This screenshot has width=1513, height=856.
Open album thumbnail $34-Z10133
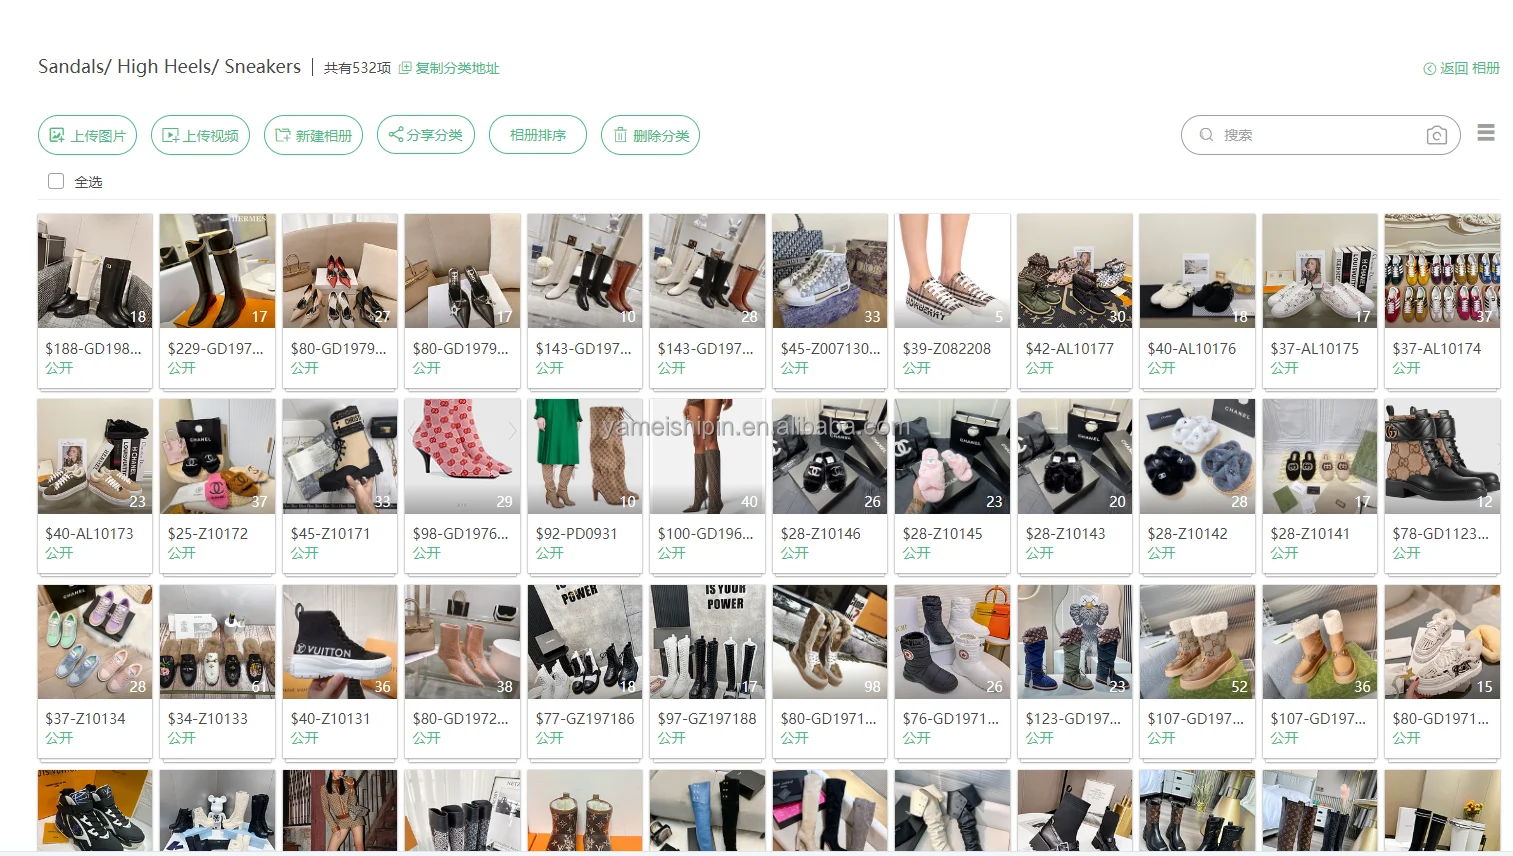[217, 641]
